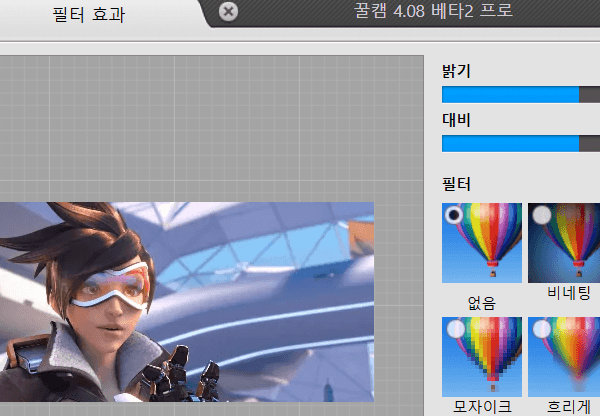Click the 대비 label
Viewport: 600px width, 416px height.
(x=456, y=120)
